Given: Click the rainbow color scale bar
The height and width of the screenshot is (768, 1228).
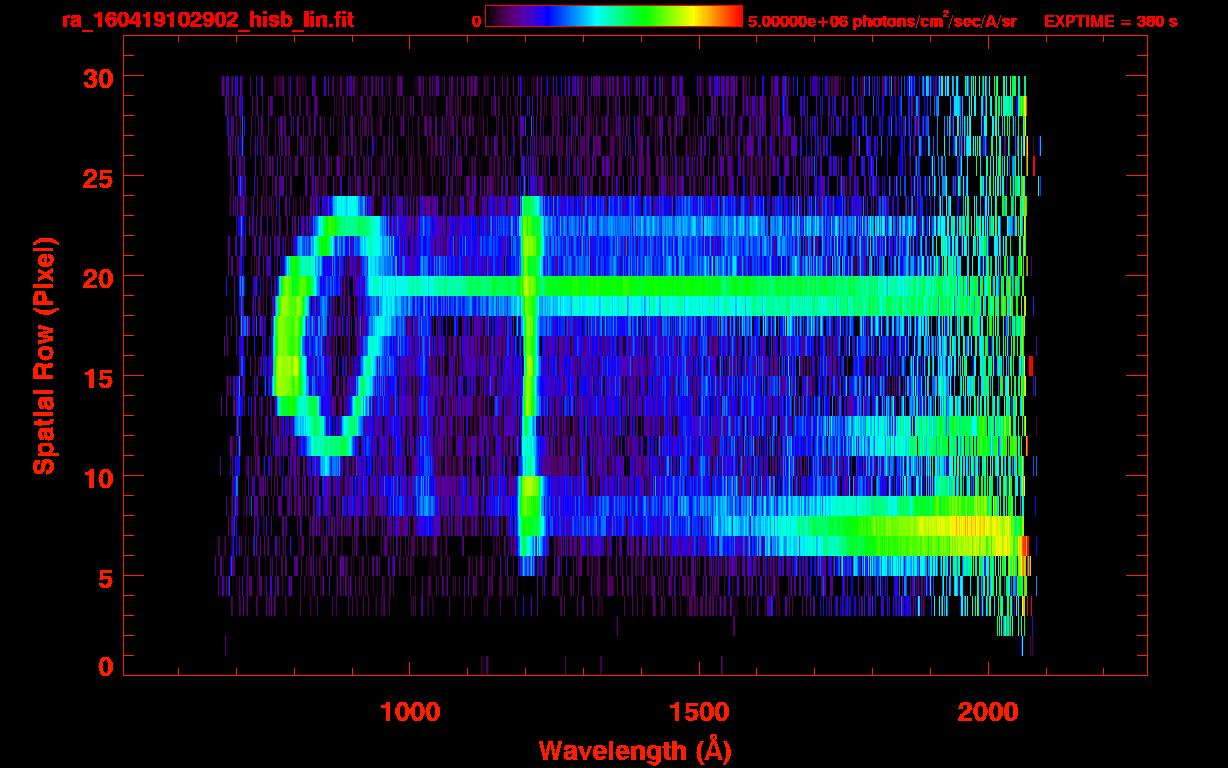Looking at the screenshot, I should pos(613,16).
